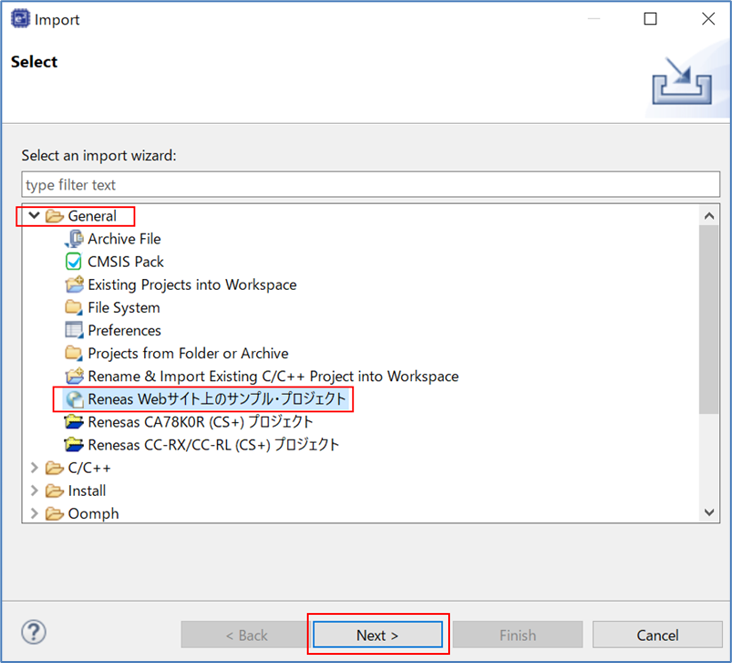This screenshot has height=663, width=732.
Task: Click the Preferences table icon
Action: click(x=74, y=331)
